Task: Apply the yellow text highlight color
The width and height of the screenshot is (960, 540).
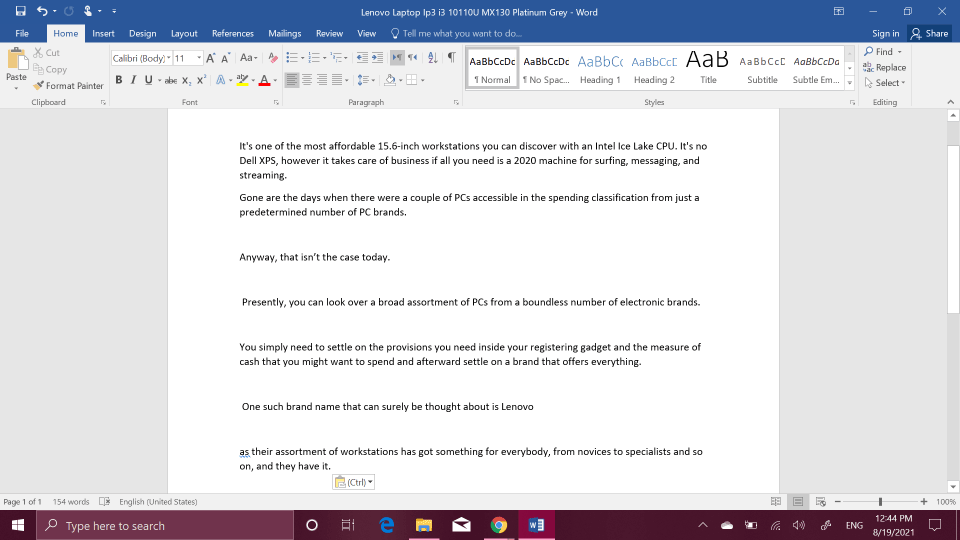Action: point(242,80)
